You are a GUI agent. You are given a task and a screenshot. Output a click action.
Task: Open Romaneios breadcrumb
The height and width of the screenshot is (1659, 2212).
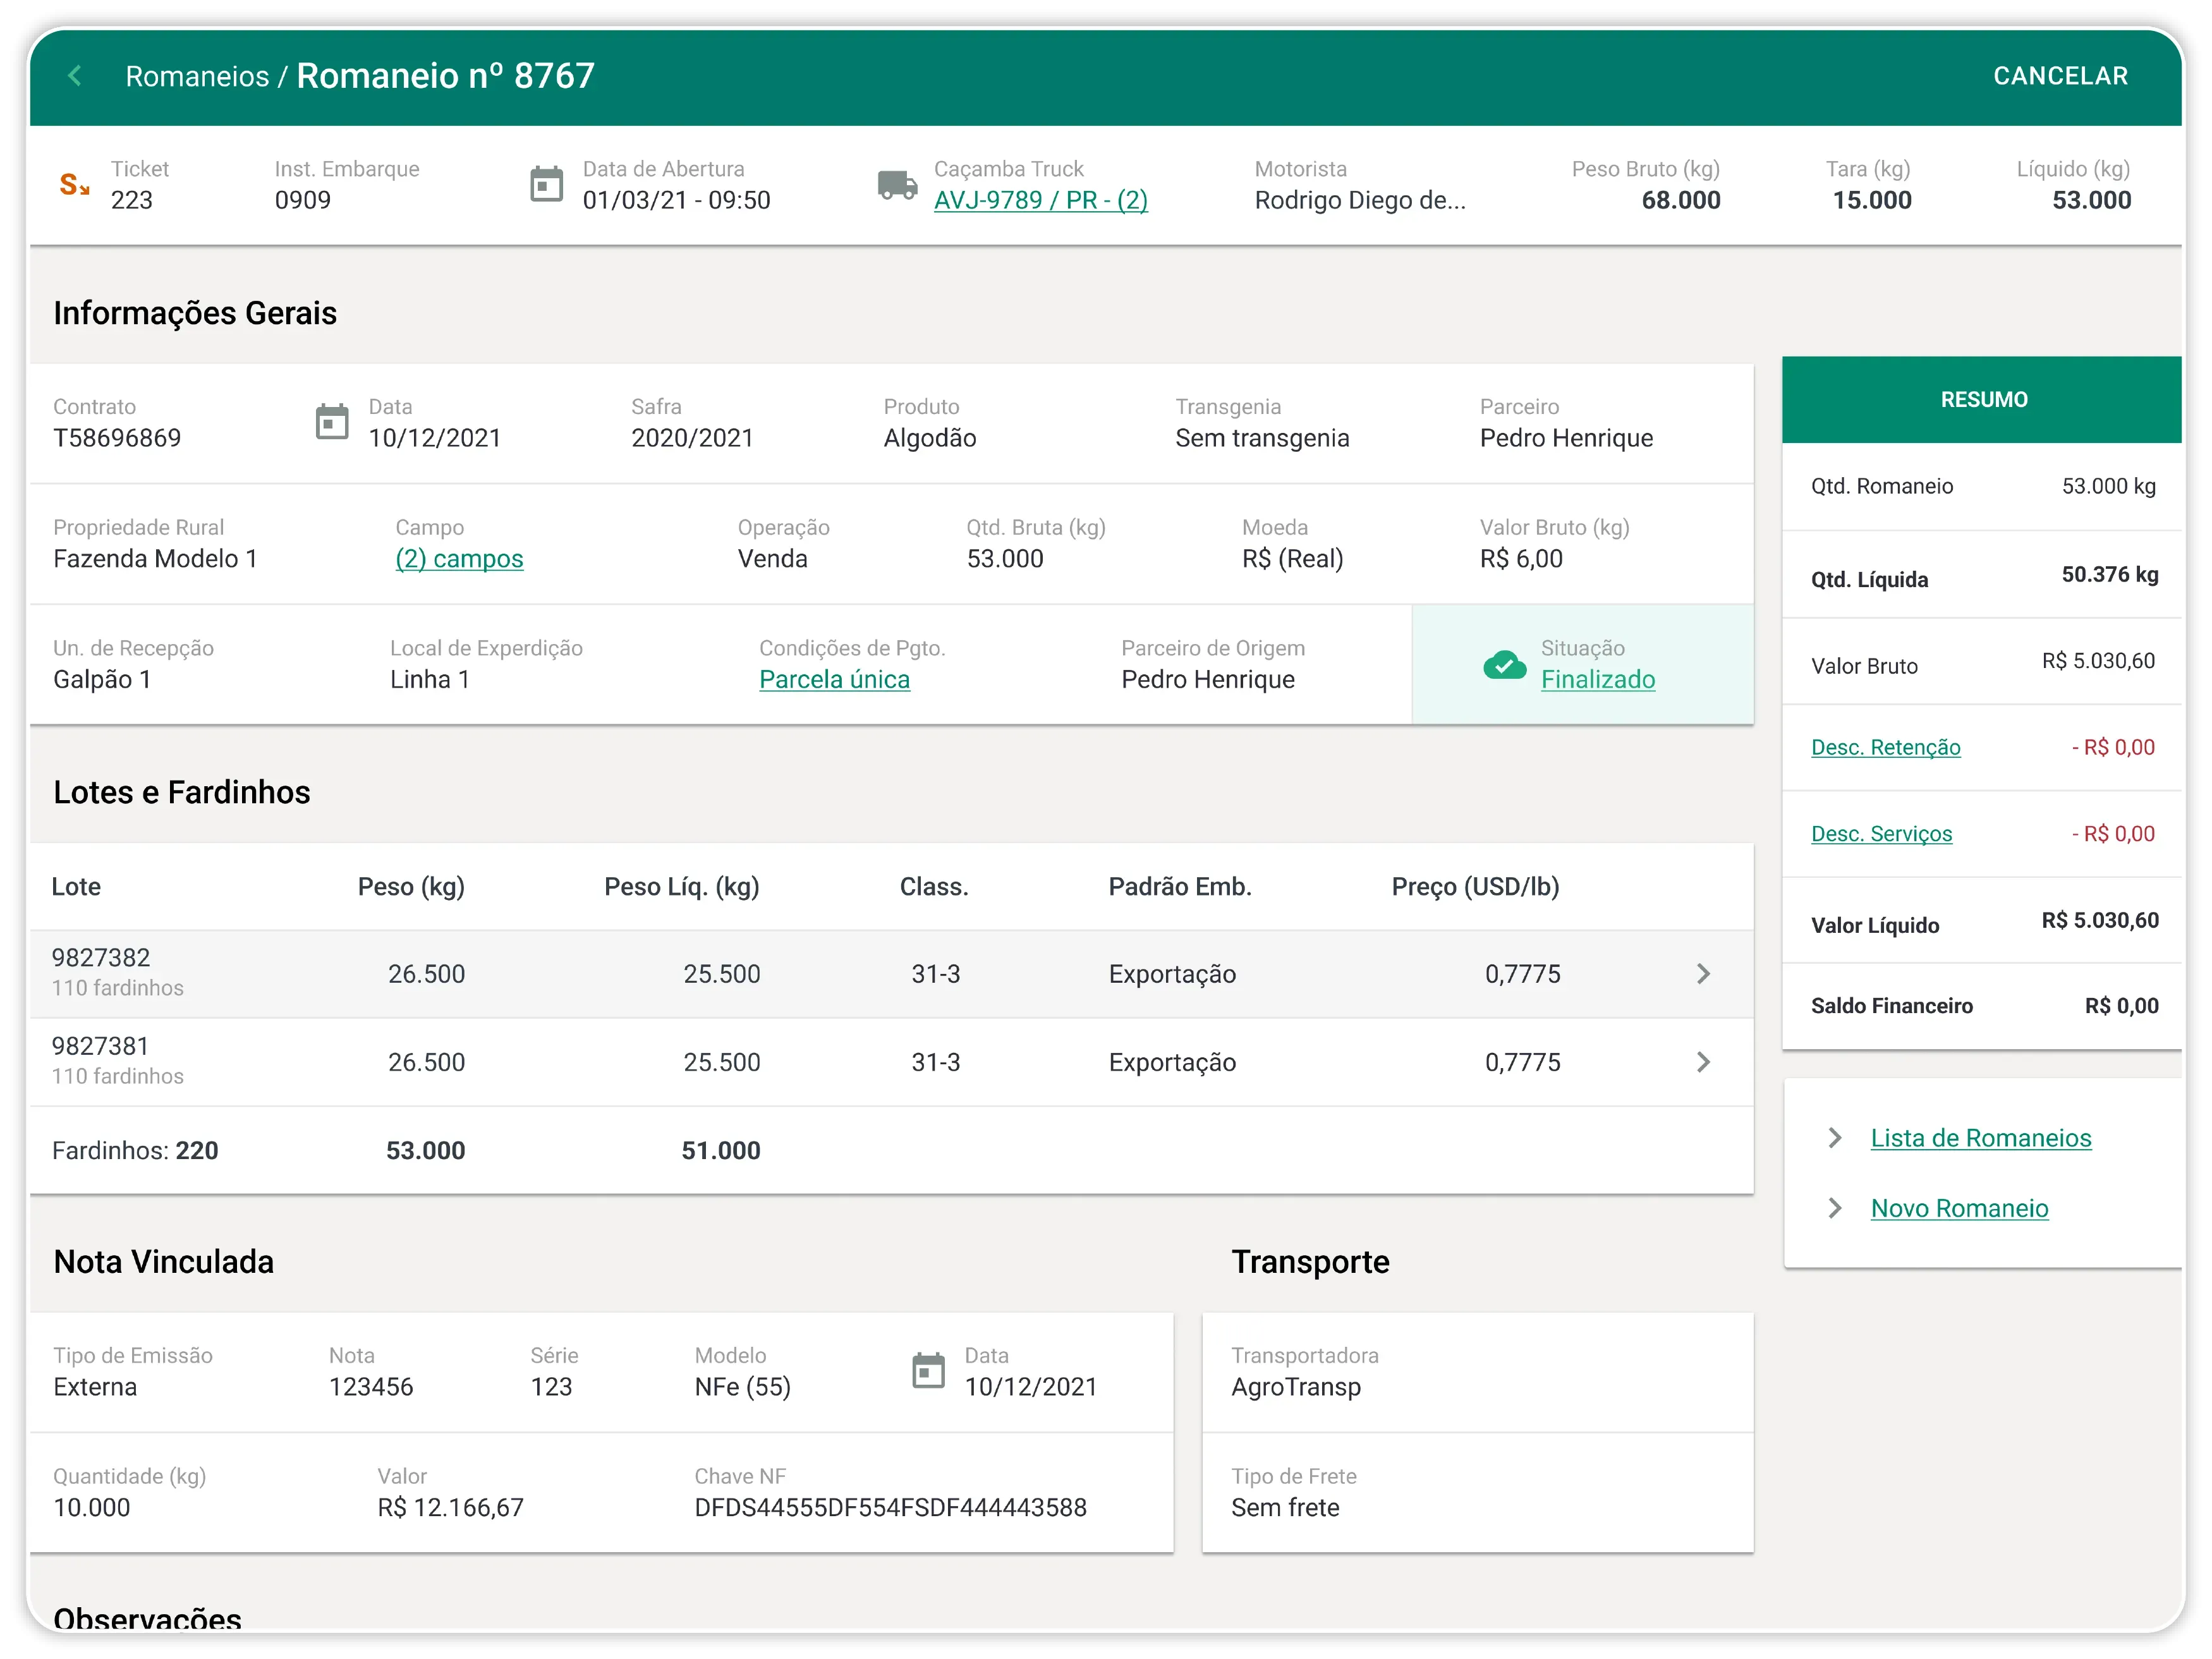click(x=197, y=77)
